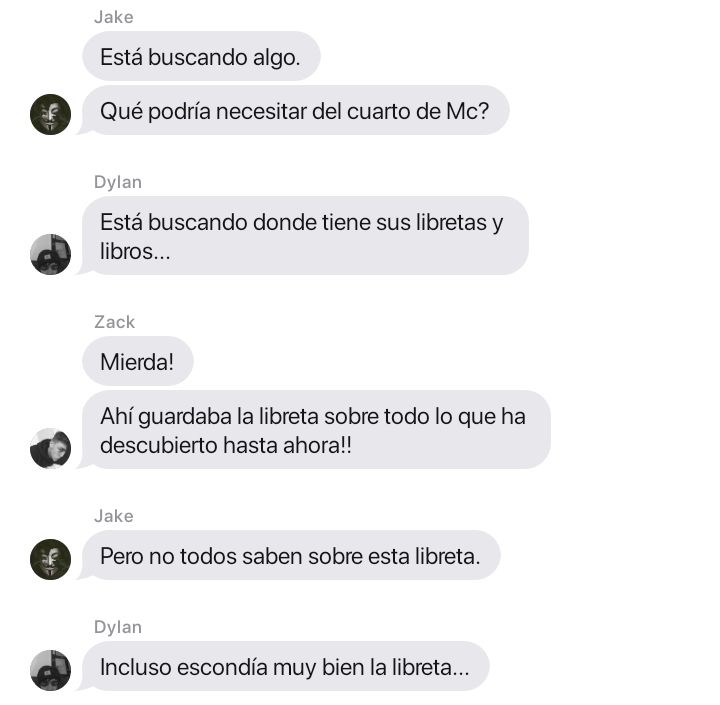Select the 'Qué podría necesitar del cuarto de Mc?' bubble
Screen dimensions: 720x705
(x=296, y=110)
